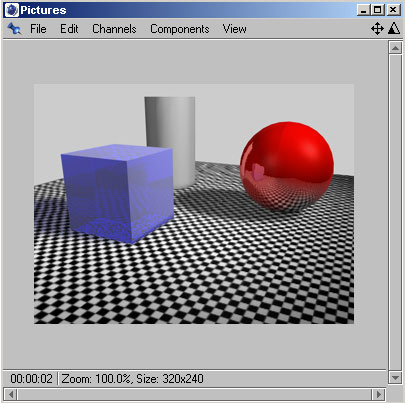Open the Channels menu

pyautogui.click(x=114, y=29)
